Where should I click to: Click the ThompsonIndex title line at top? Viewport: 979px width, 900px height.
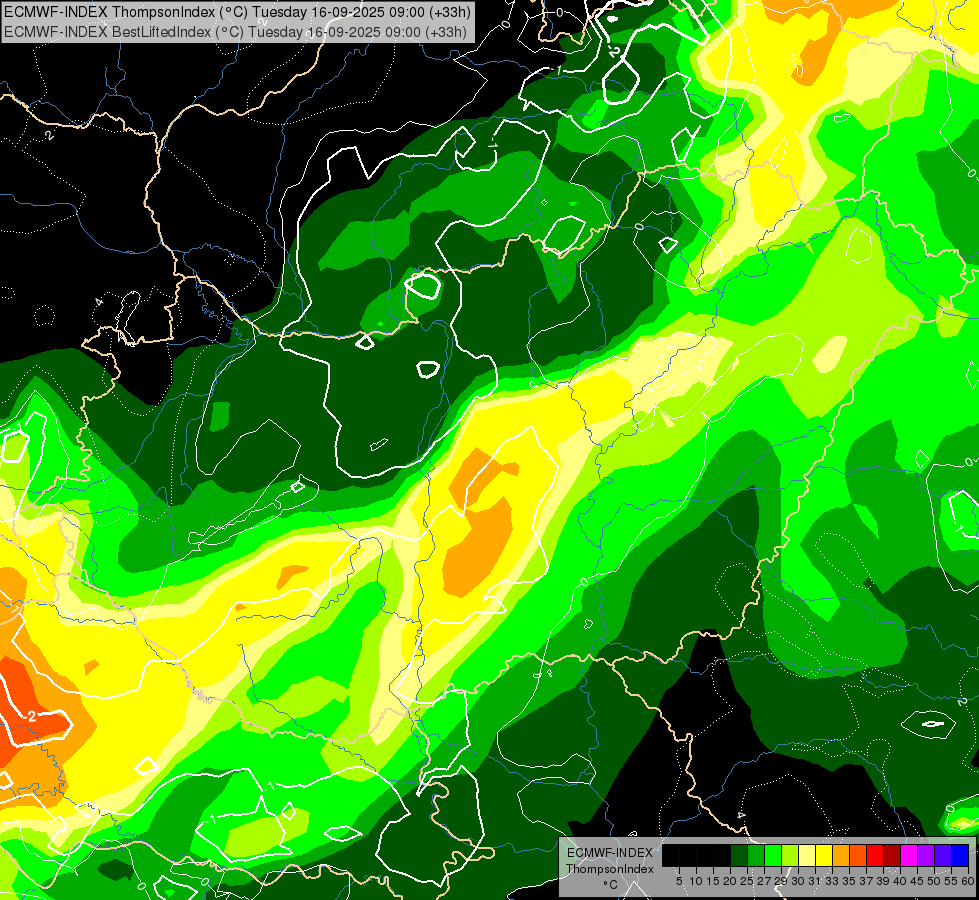[237, 12]
